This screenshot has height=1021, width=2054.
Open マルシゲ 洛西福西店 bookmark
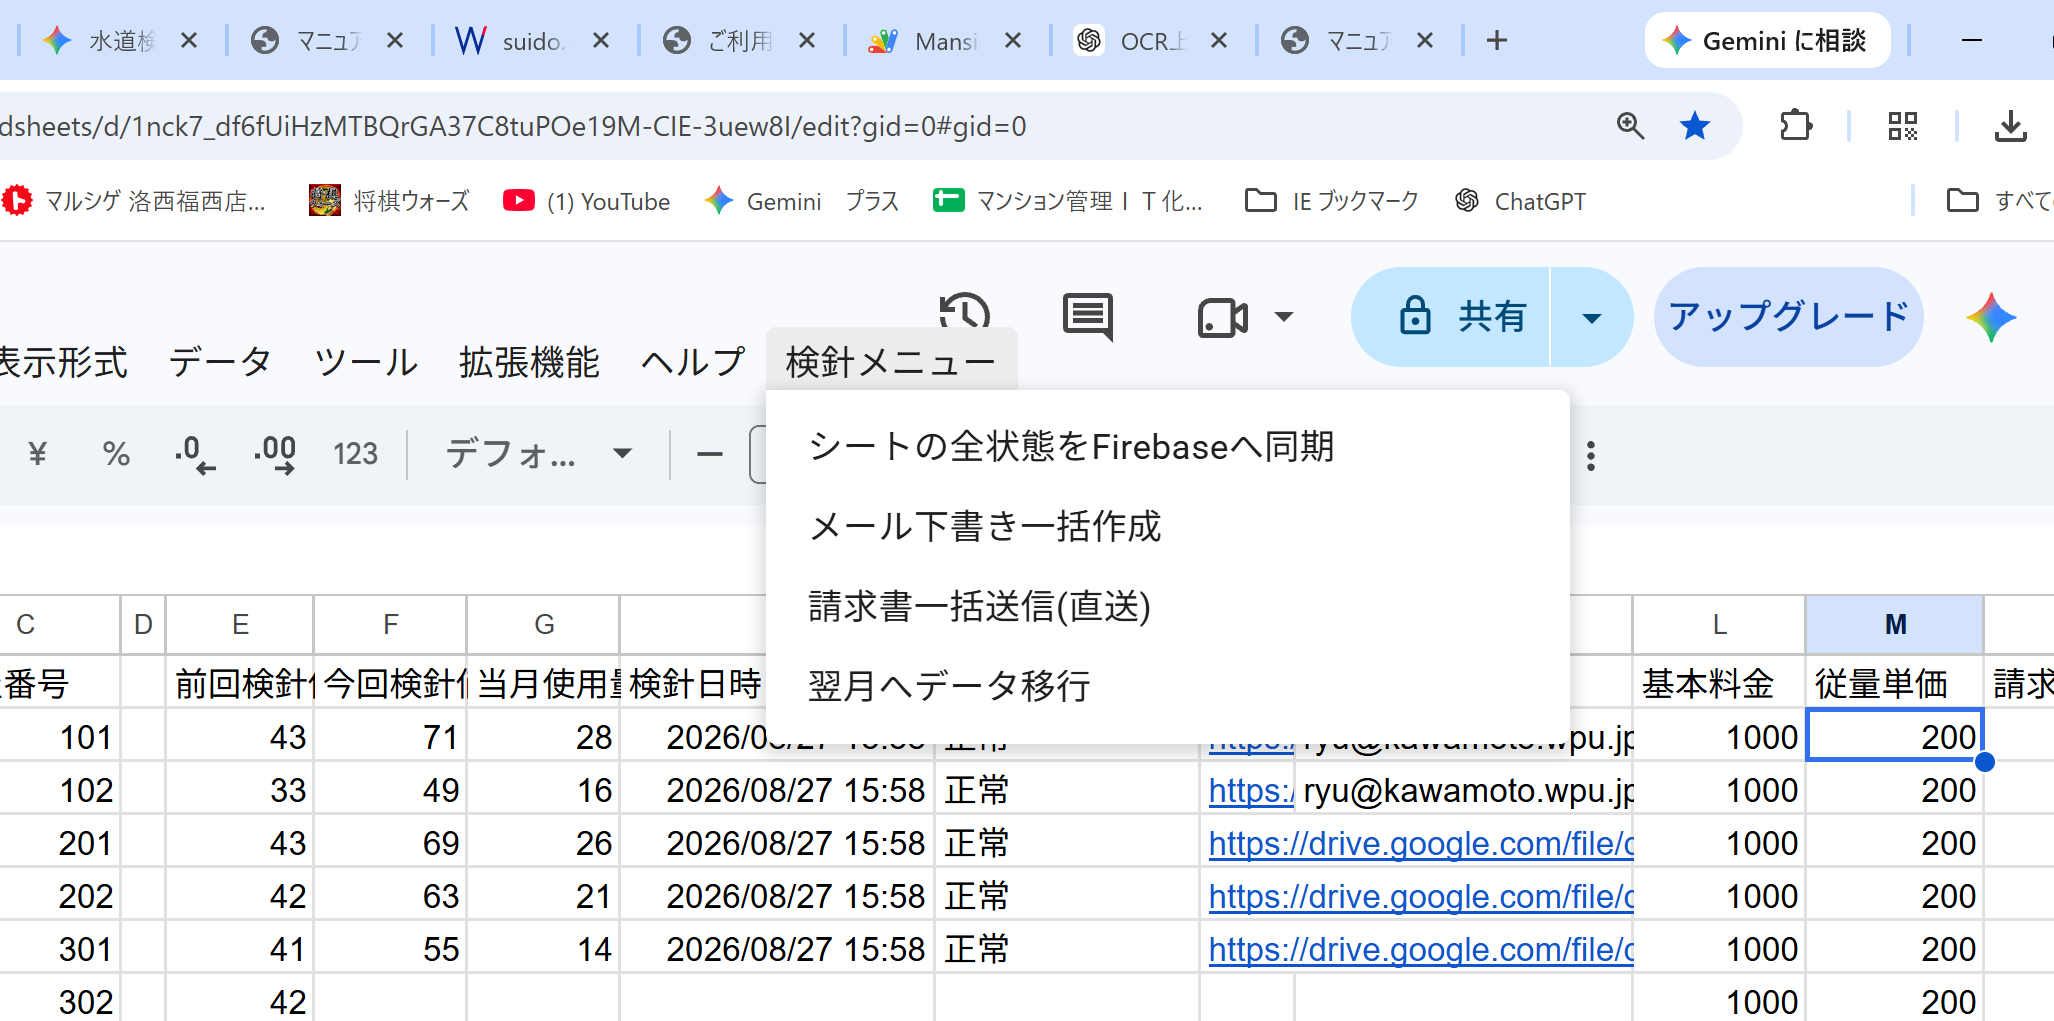click(134, 201)
